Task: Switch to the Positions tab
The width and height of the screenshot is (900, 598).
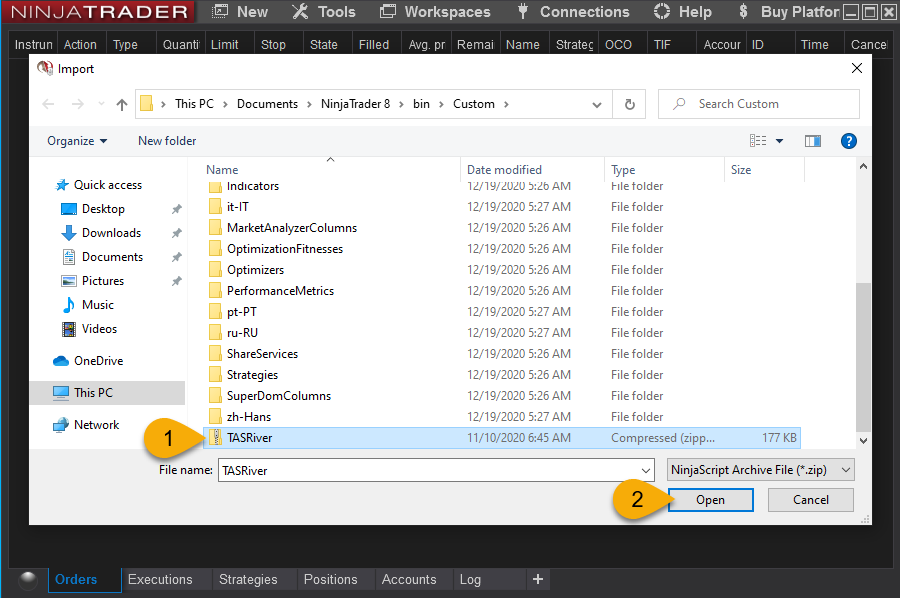Action: (331, 580)
